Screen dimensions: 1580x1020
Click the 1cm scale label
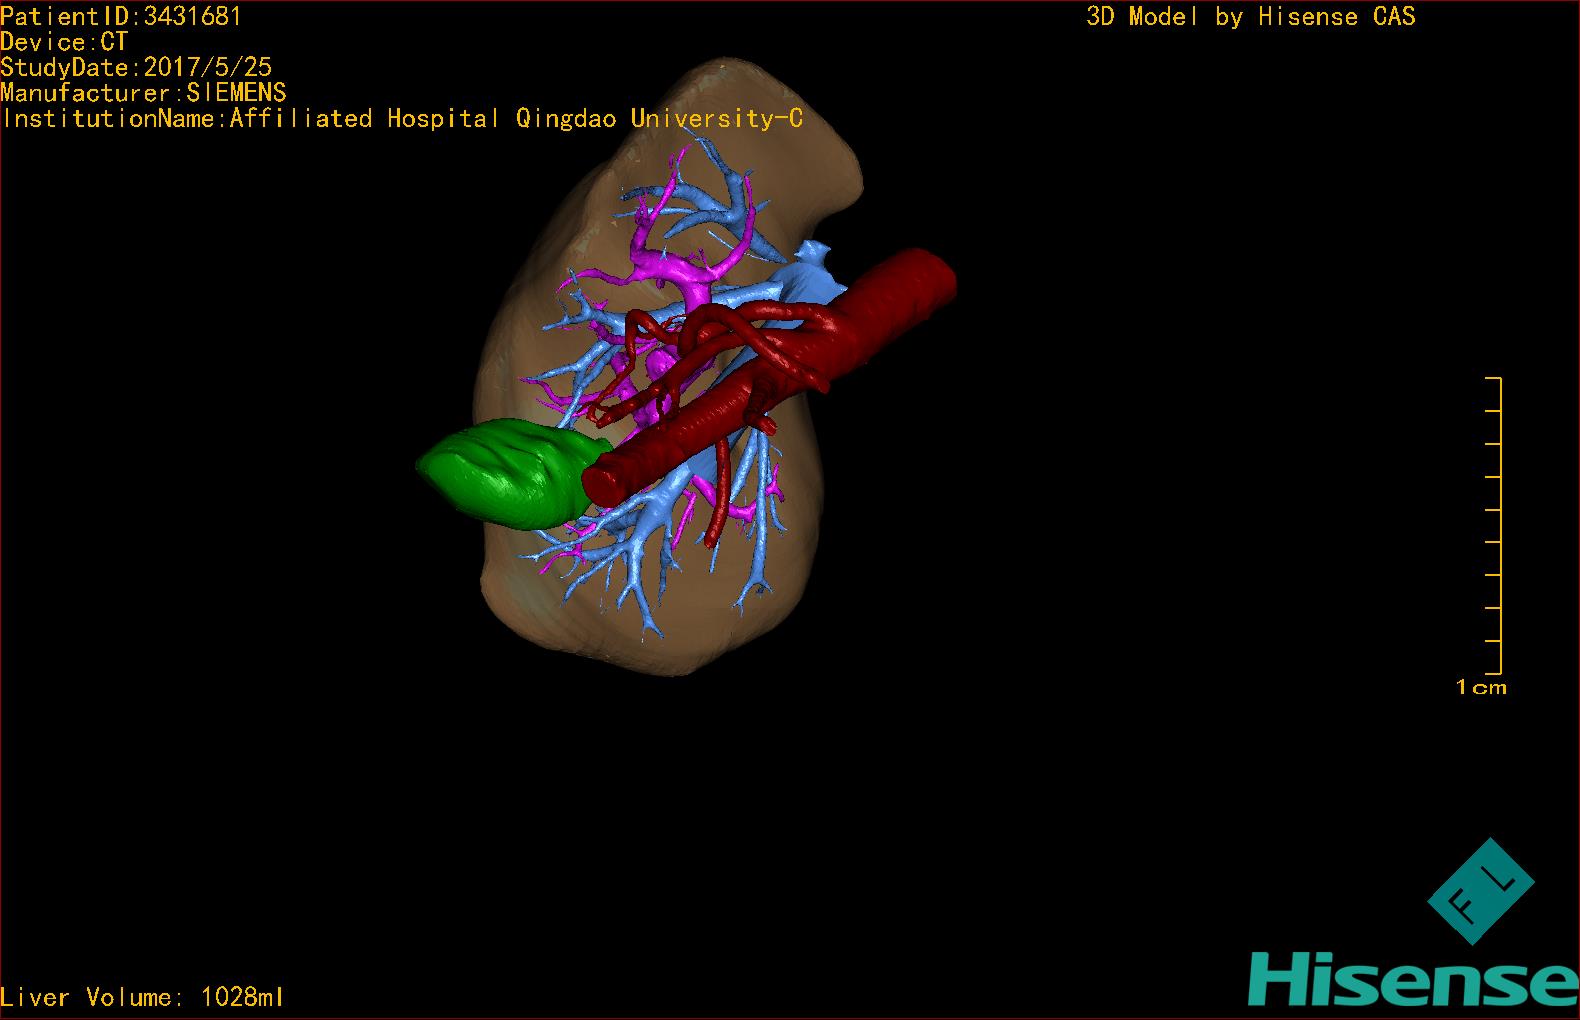tap(1481, 687)
